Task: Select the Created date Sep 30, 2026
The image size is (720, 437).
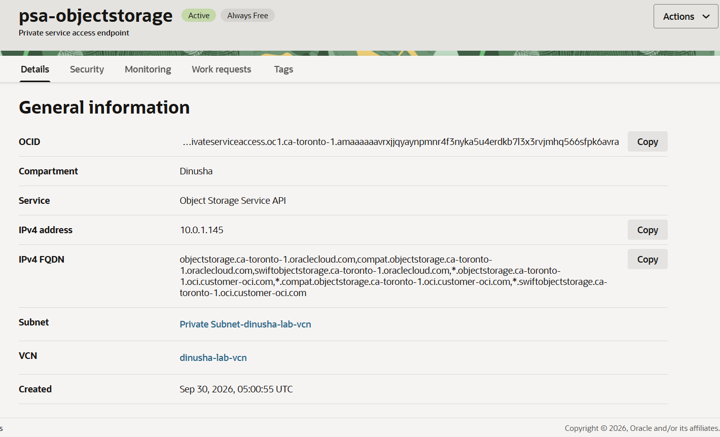Action: [x=236, y=389]
